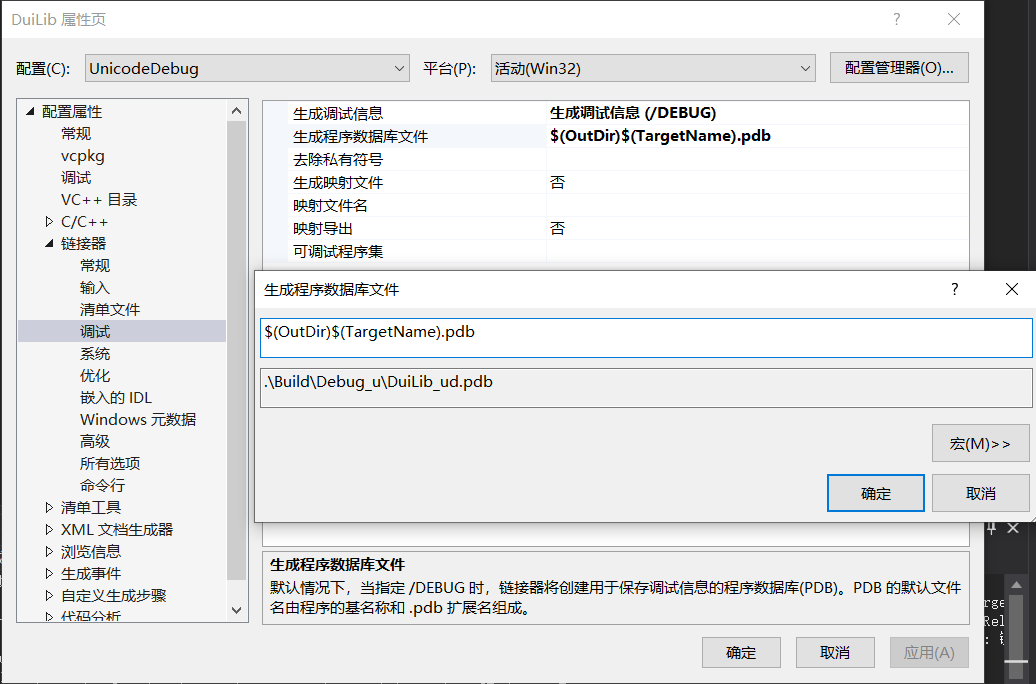Viewport: 1036px width, 684px height.
Task: Confirm with 确定 in 生成程序数据库文件 dialog
Action: tap(875, 493)
